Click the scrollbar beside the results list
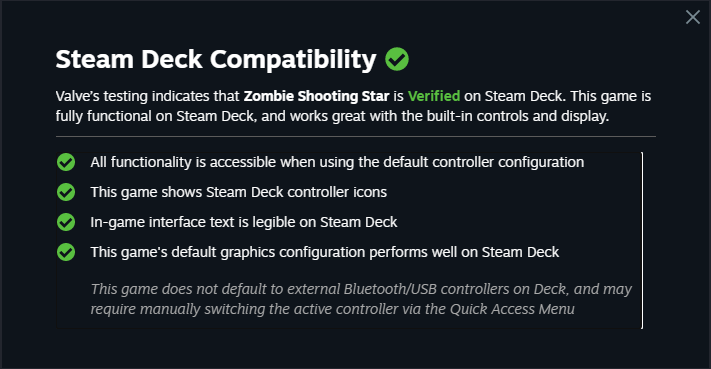The width and height of the screenshot is (711, 369). [642, 240]
